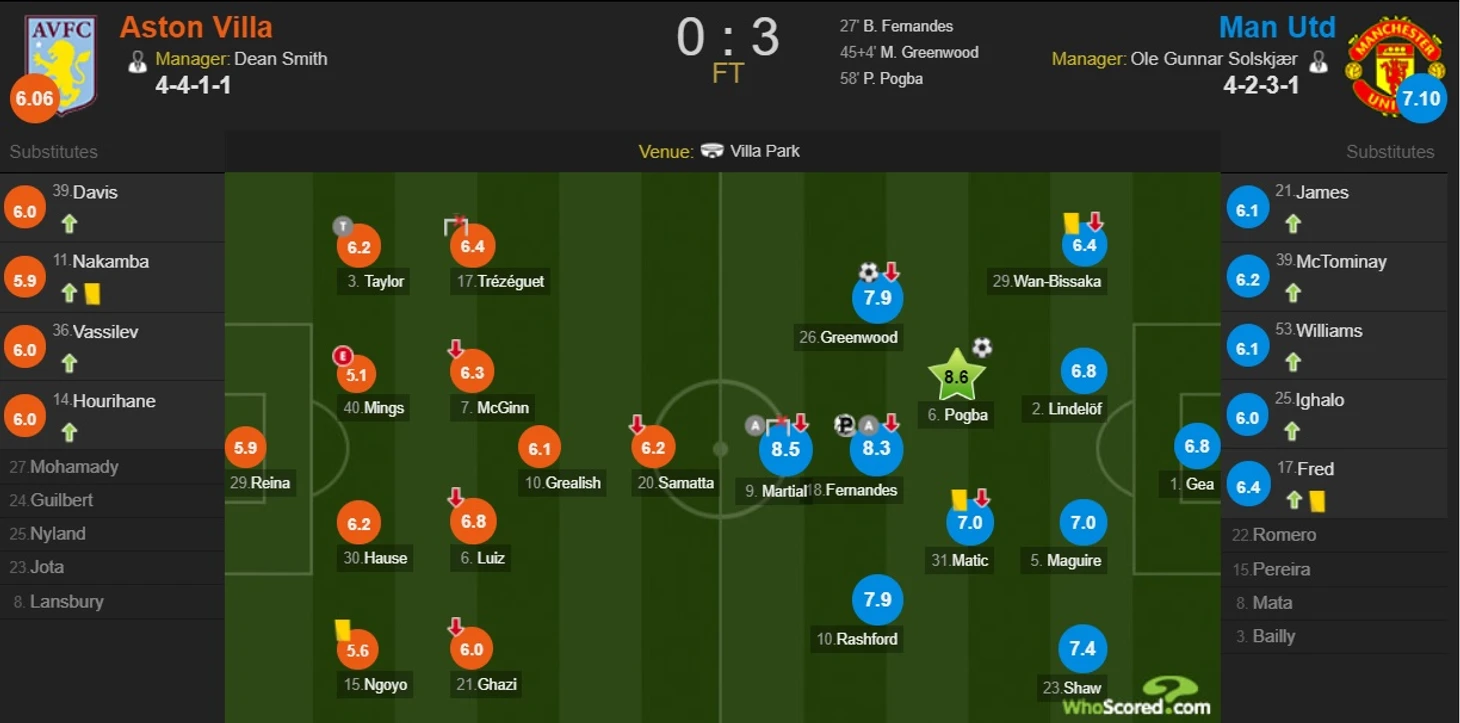Open Martial's 8.5 rating bubble
Screen dimensions: 1460x723
pyautogui.click(x=786, y=449)
